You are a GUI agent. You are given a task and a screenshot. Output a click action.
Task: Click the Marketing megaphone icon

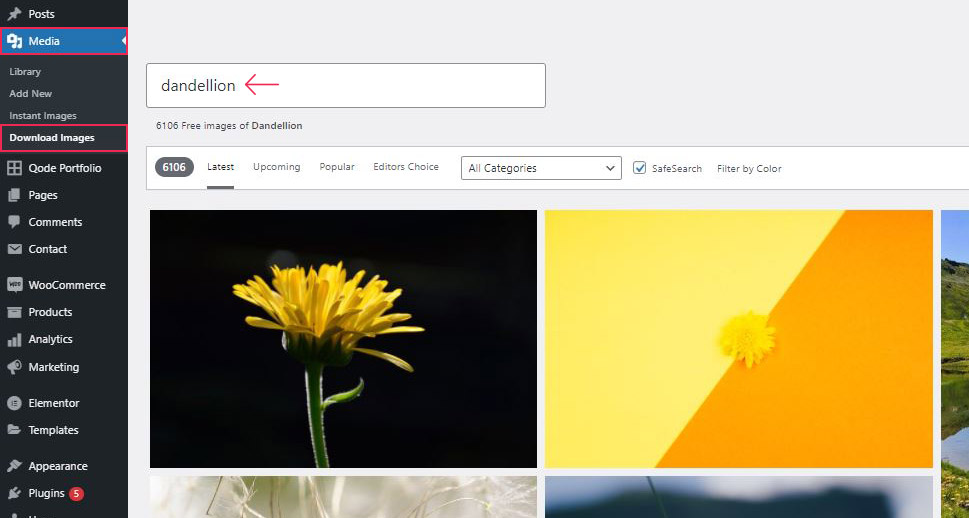(x=14, y=367)
